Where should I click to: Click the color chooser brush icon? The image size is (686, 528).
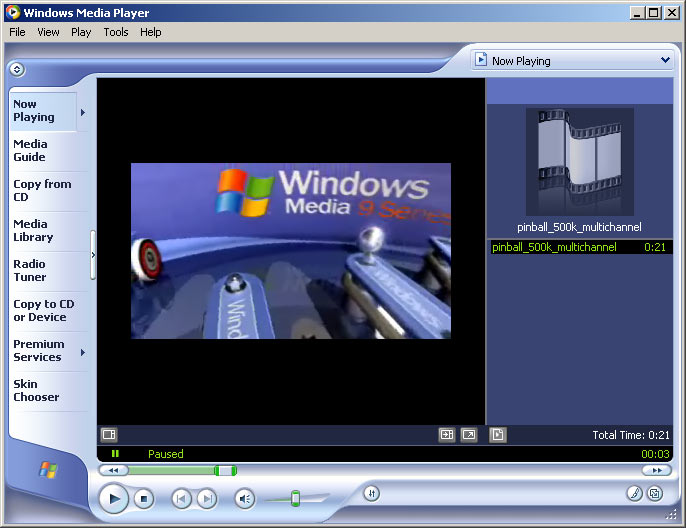pyautogui.click(x=634, y=494)
